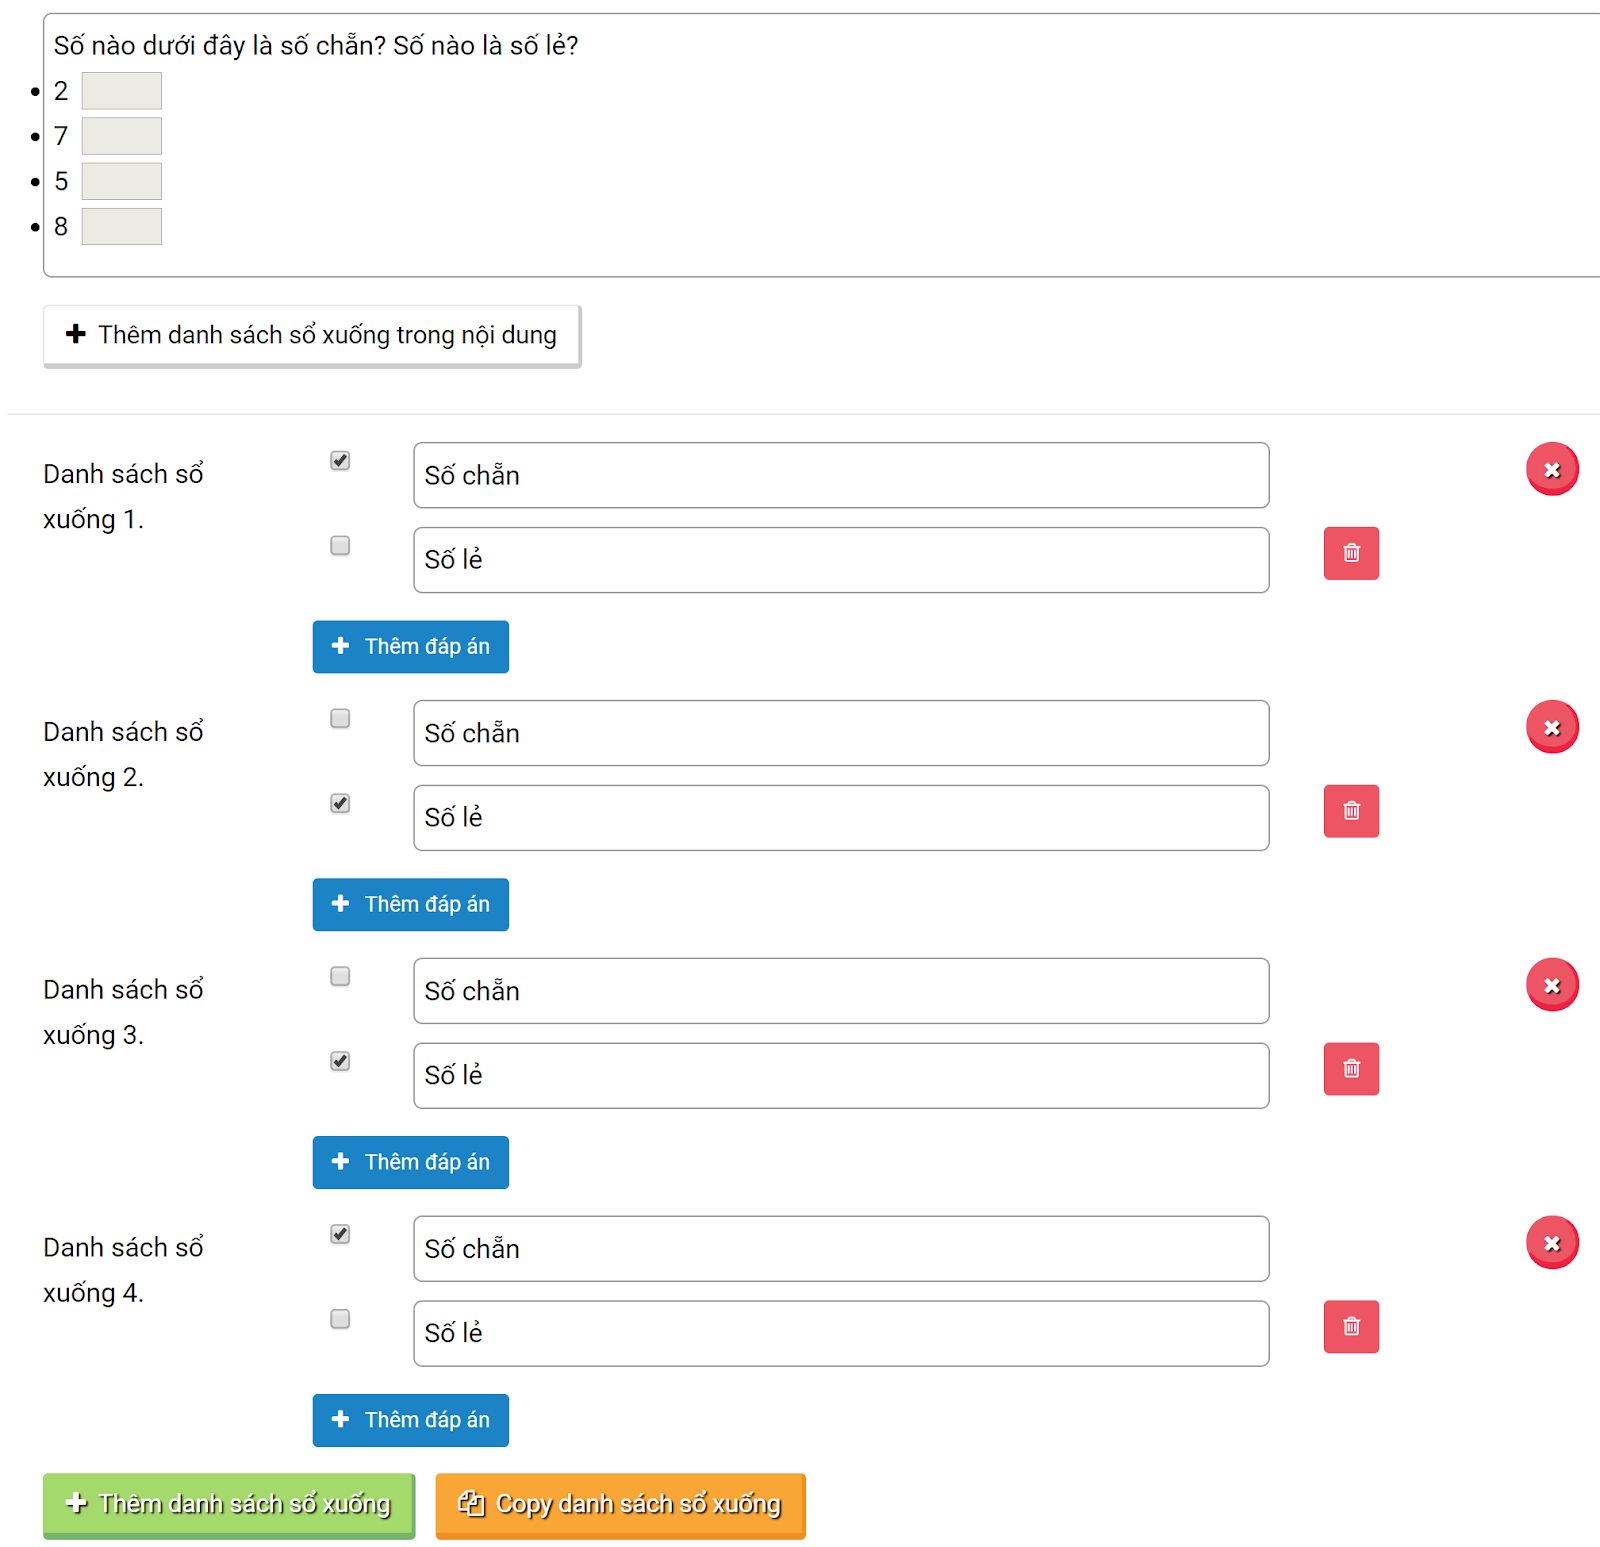The image size is (1600, 1547).
Task: Check Số chẵn in dropdown list 2
Action: [x=340, y=718]
